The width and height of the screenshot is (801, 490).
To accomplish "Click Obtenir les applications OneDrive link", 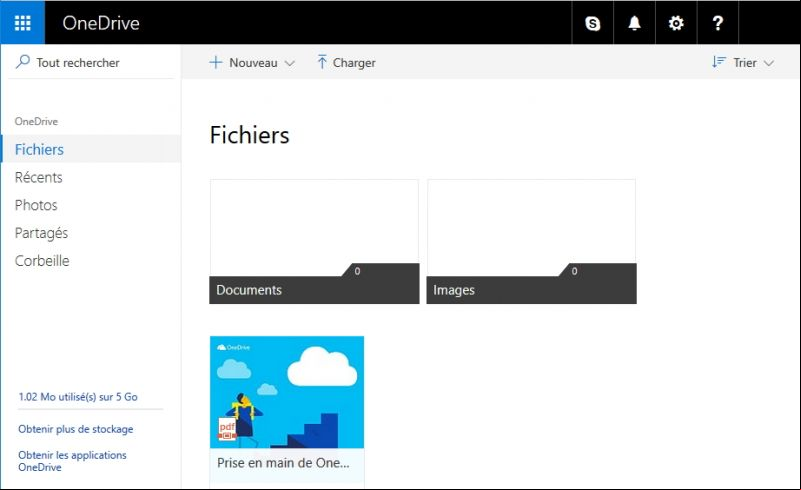I will pos(72,461).
